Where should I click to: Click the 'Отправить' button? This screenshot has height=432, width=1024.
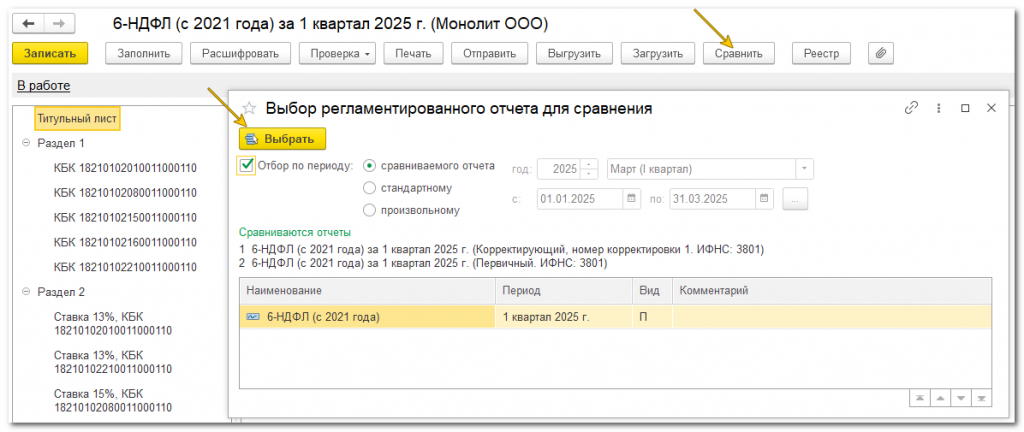tap(490, 54)
